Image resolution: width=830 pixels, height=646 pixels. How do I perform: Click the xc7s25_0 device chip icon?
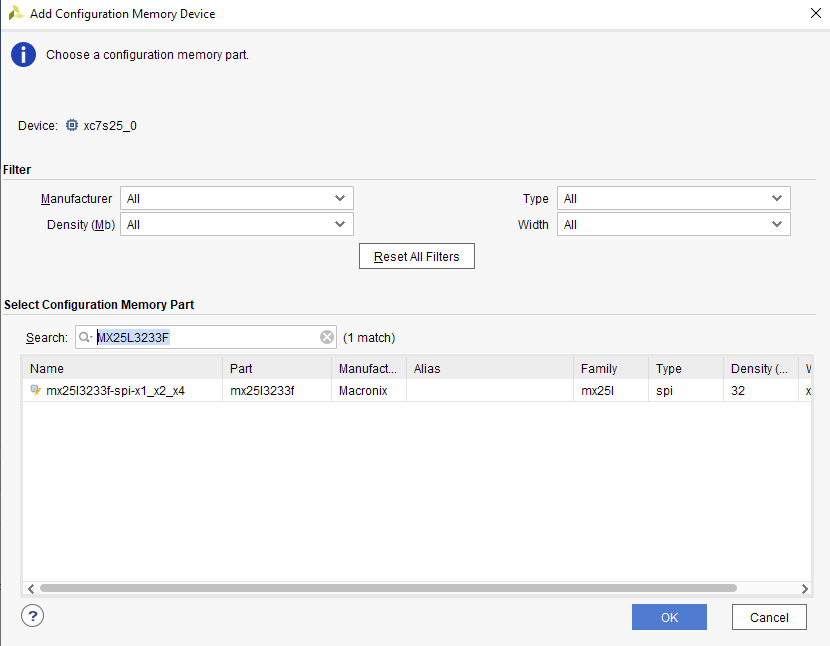[72, 126]
